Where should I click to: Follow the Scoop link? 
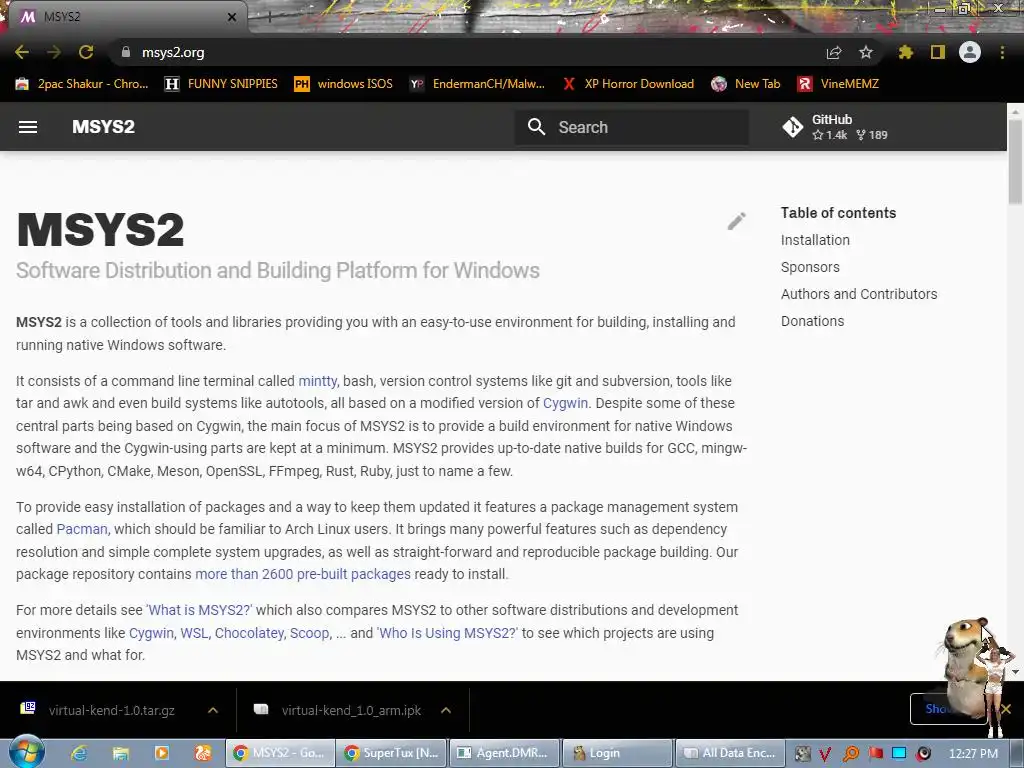310,633
